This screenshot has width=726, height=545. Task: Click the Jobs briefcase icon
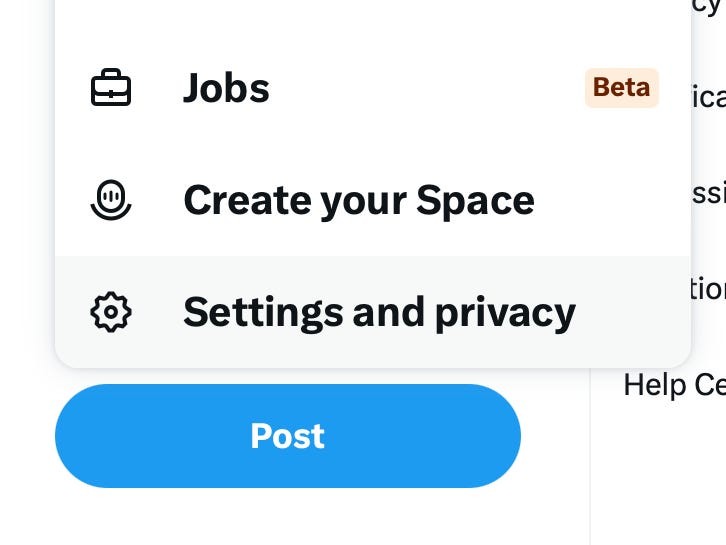coord(110,89)
